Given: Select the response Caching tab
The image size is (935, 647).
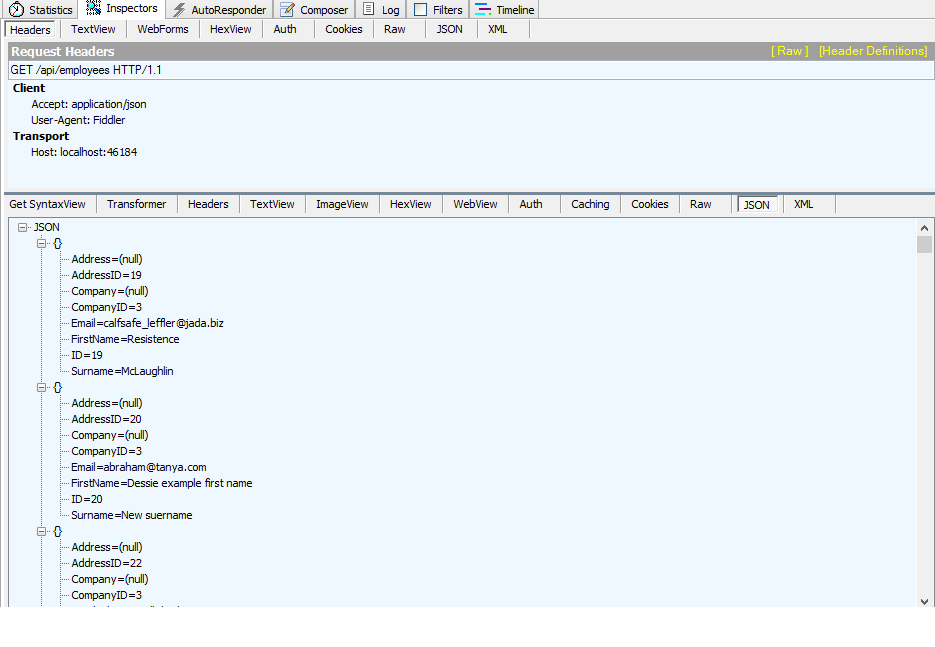Looking at the screenshot, I should pyautogui.click(x=590, y=204).
